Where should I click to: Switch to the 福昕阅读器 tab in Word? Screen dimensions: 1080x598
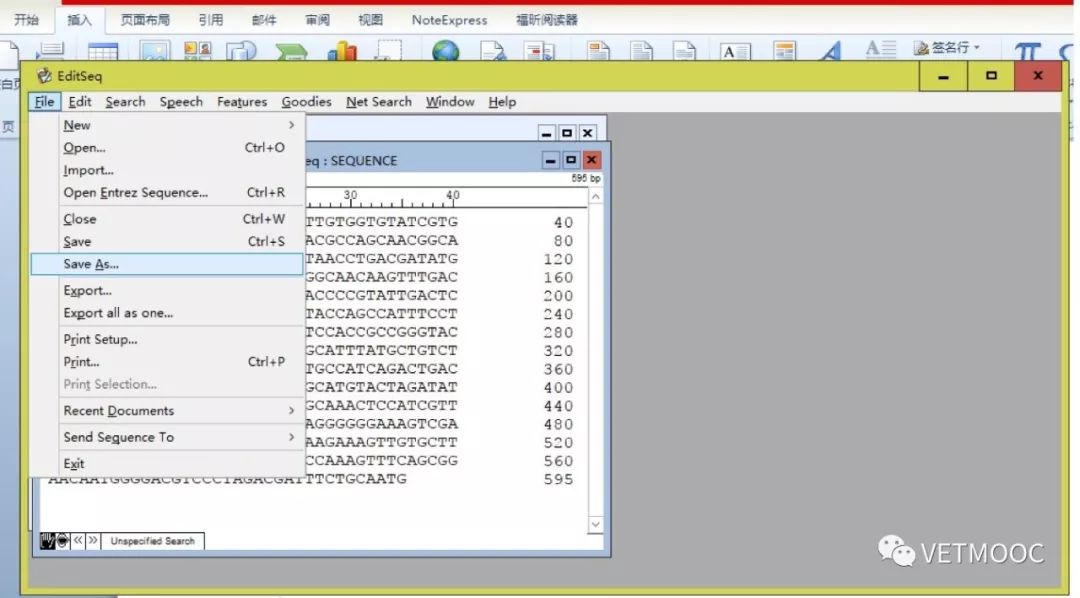pyautogui.click(x=547, y=20)
